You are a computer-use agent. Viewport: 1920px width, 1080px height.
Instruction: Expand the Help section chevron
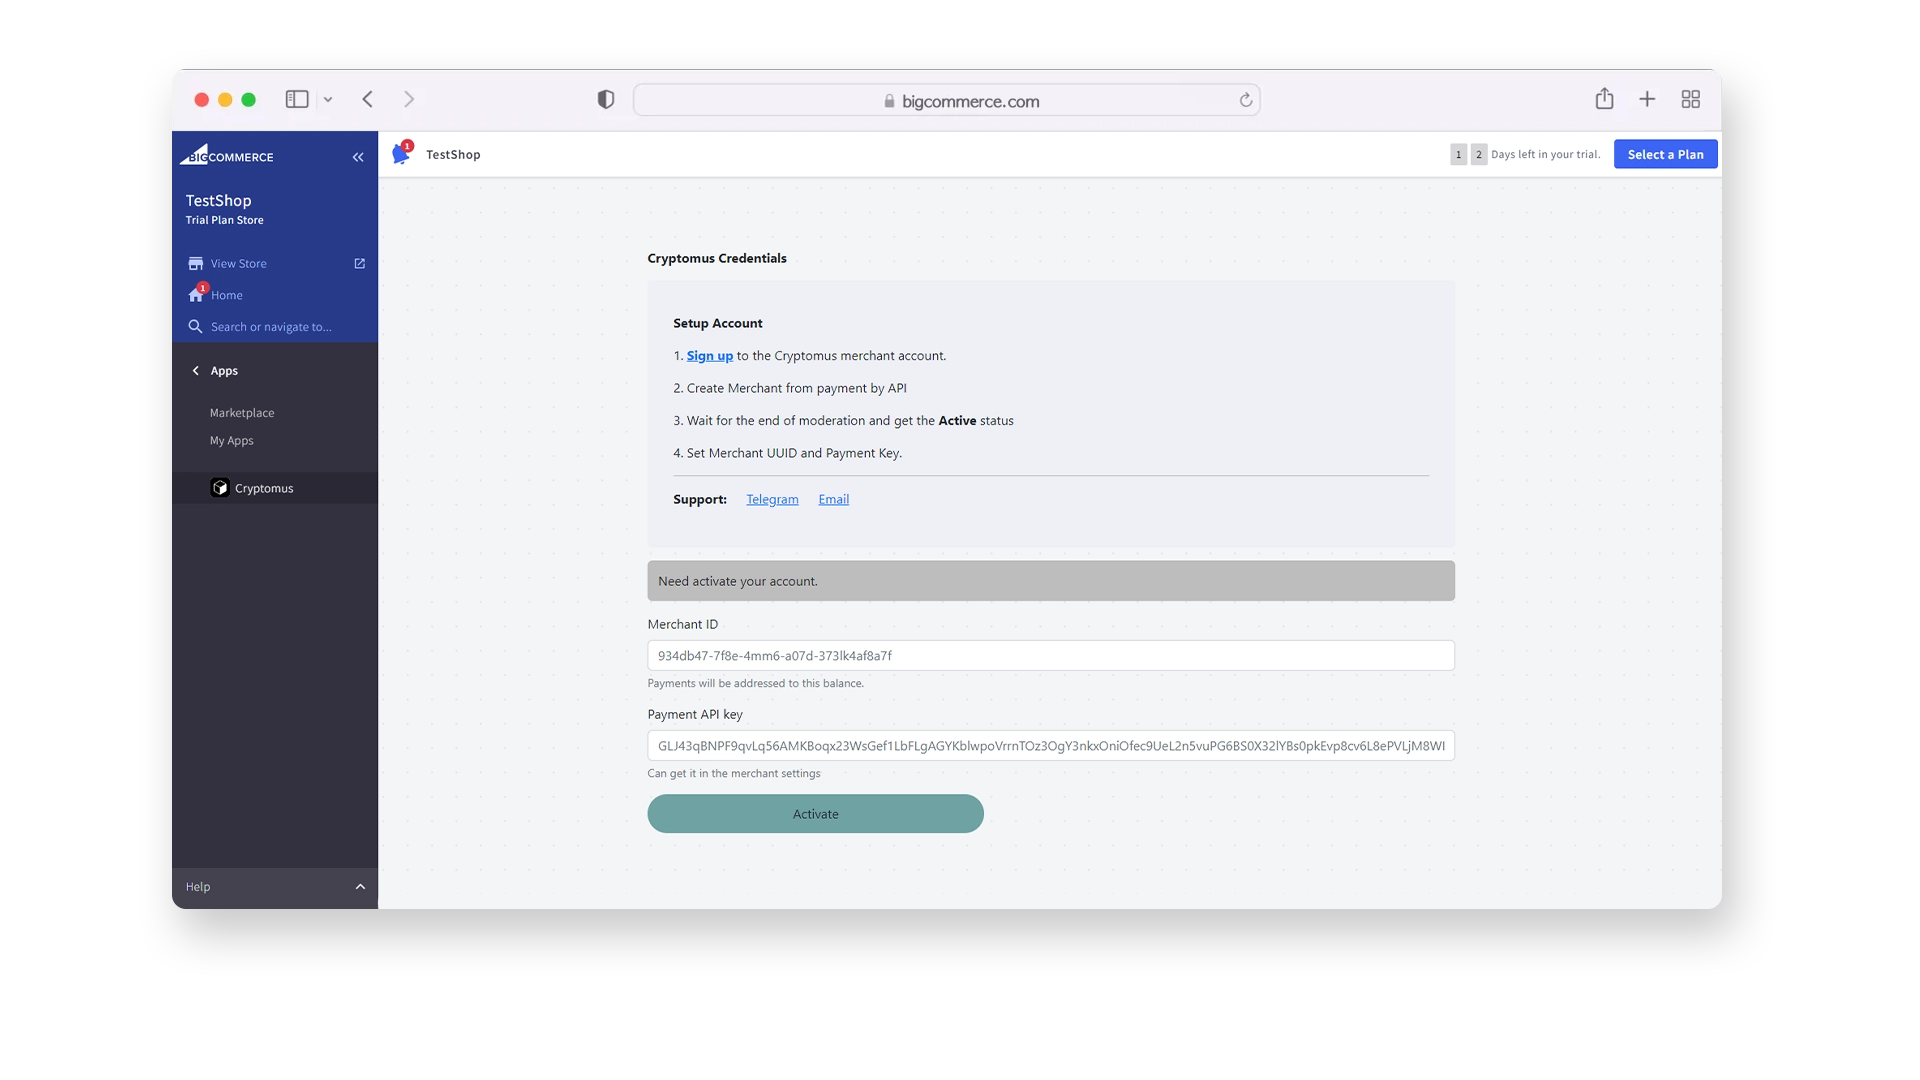pos(360,887)
